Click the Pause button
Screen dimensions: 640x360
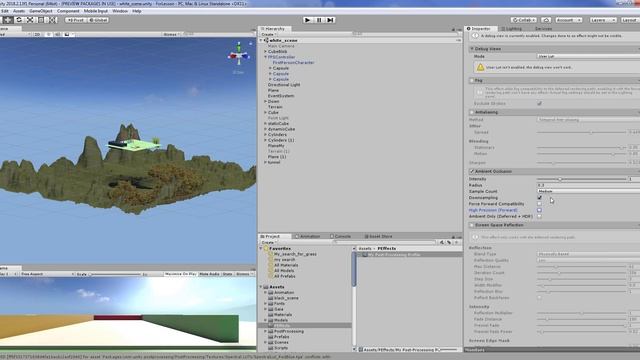click(319, 20)
